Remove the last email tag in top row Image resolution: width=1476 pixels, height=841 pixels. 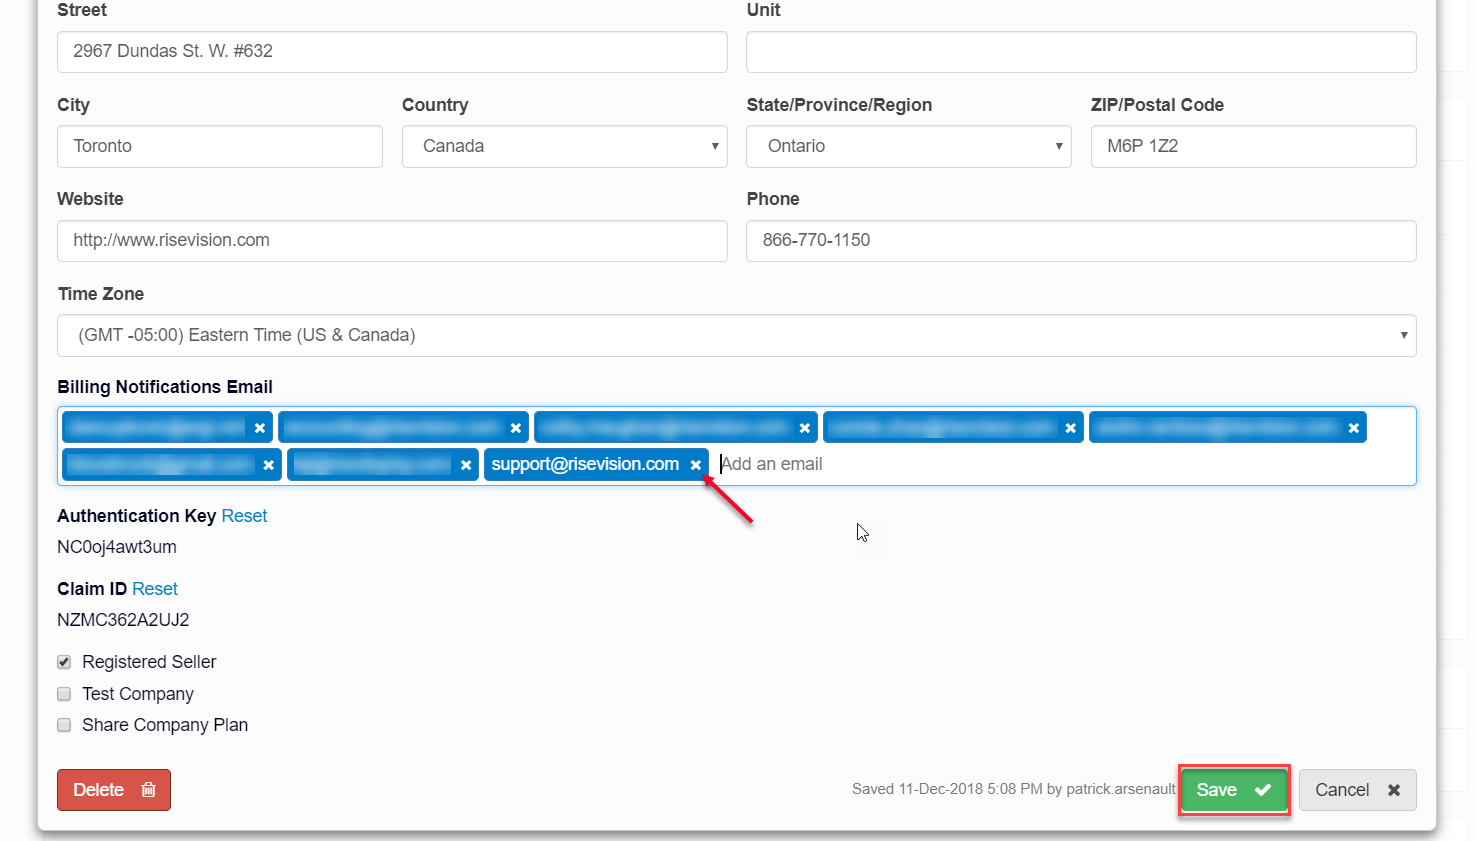[1353, 427]
